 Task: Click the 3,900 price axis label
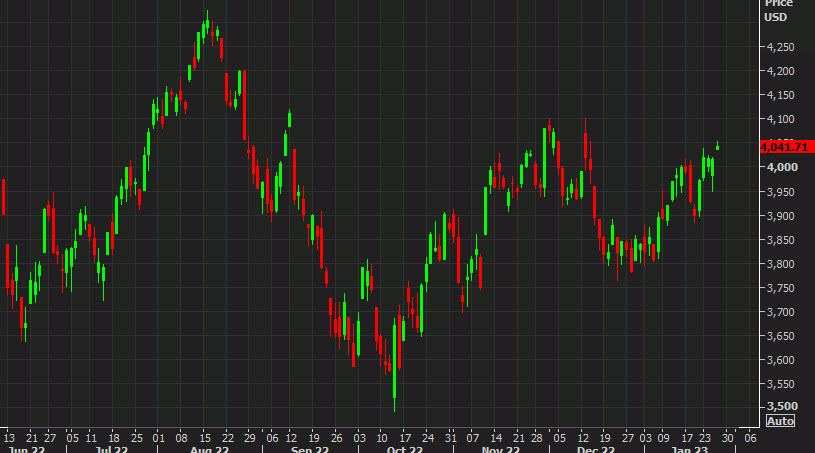[x=781, y=216]
